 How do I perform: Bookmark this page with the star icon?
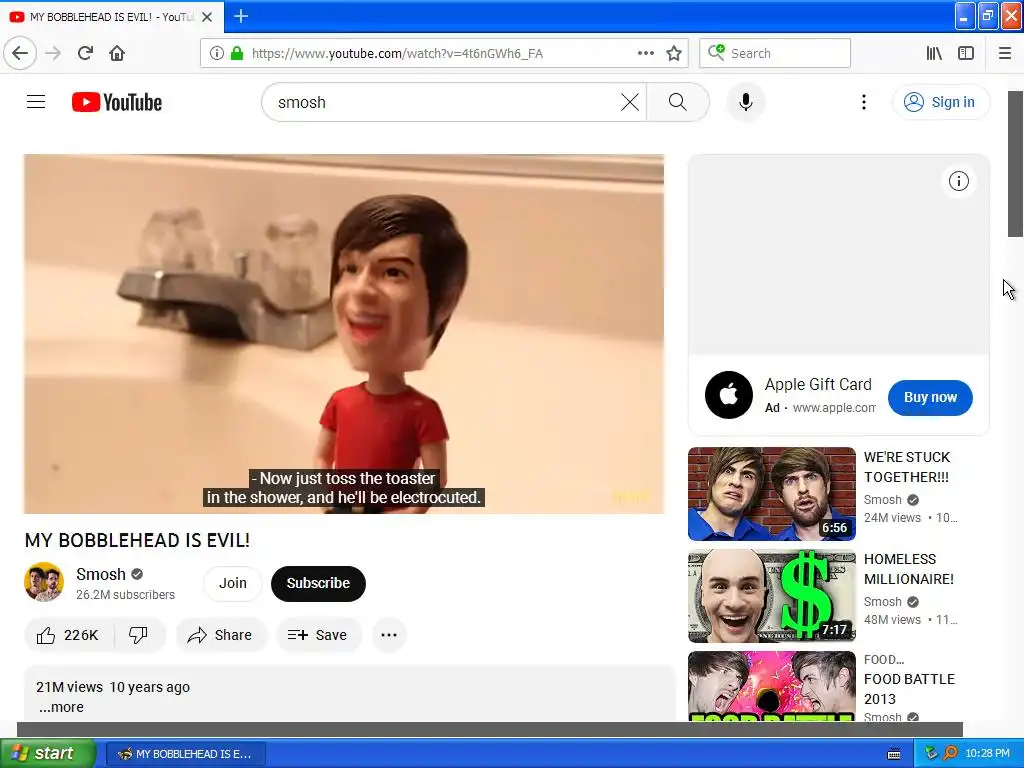[x=674, y=53]
